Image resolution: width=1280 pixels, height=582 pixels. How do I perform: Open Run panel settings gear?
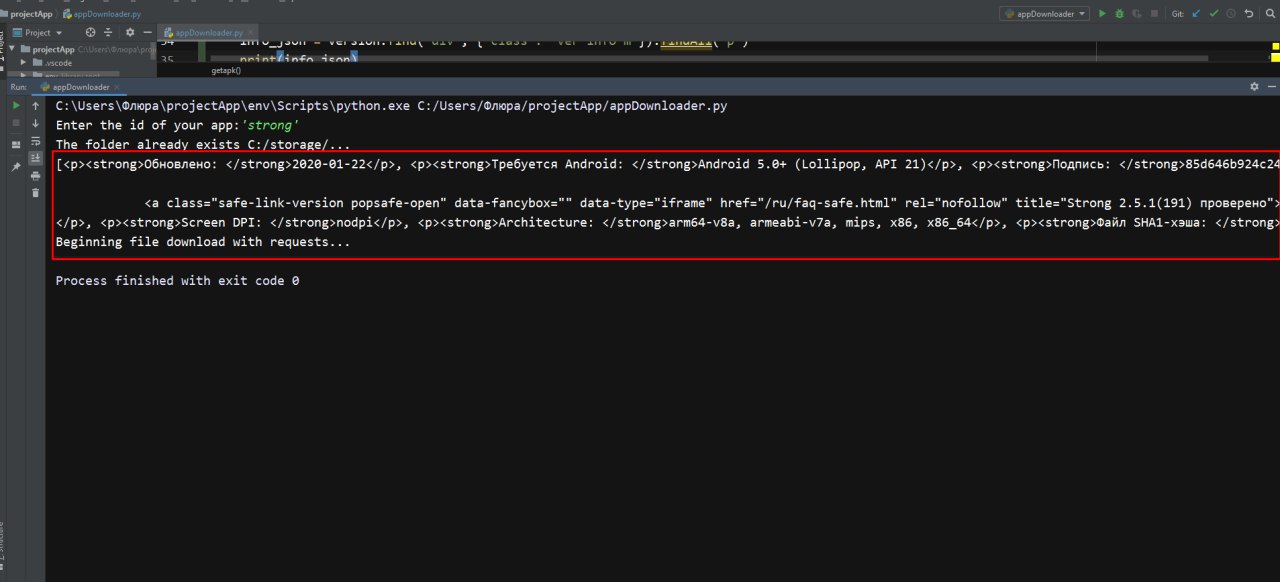point(1255,87)
